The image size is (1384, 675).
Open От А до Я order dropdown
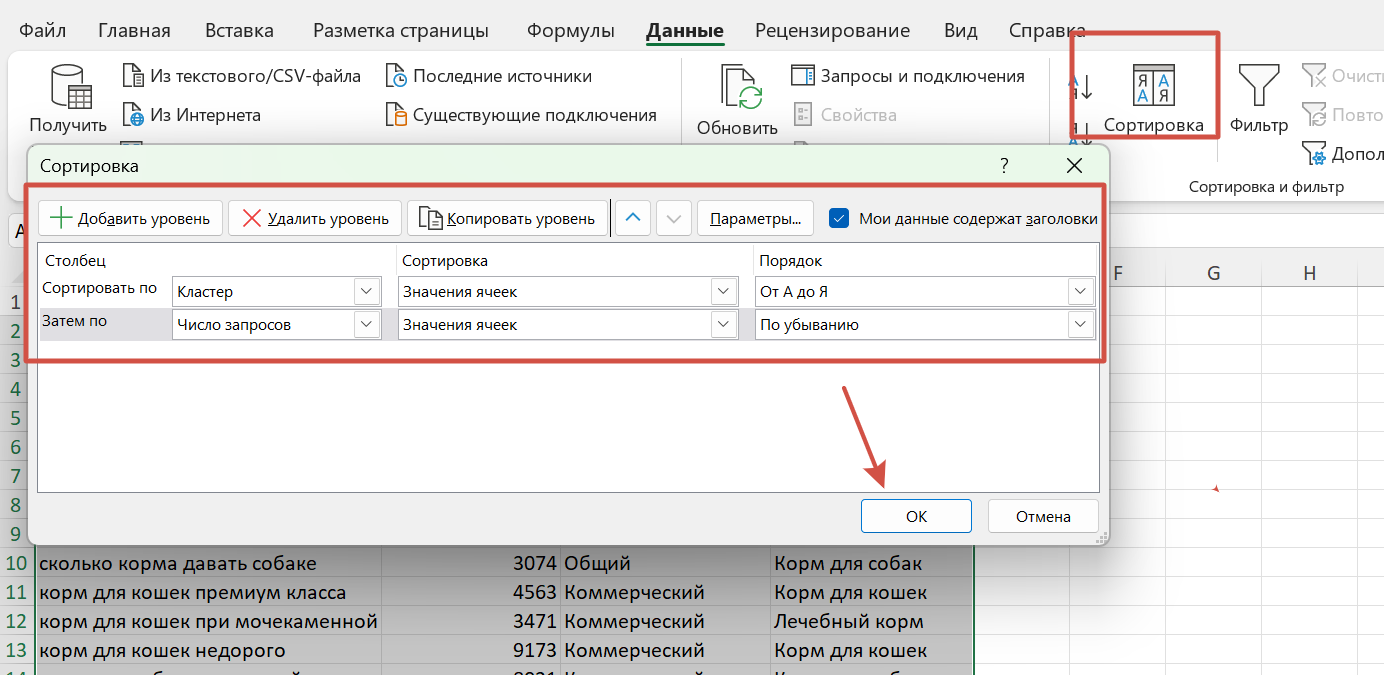1080,292
